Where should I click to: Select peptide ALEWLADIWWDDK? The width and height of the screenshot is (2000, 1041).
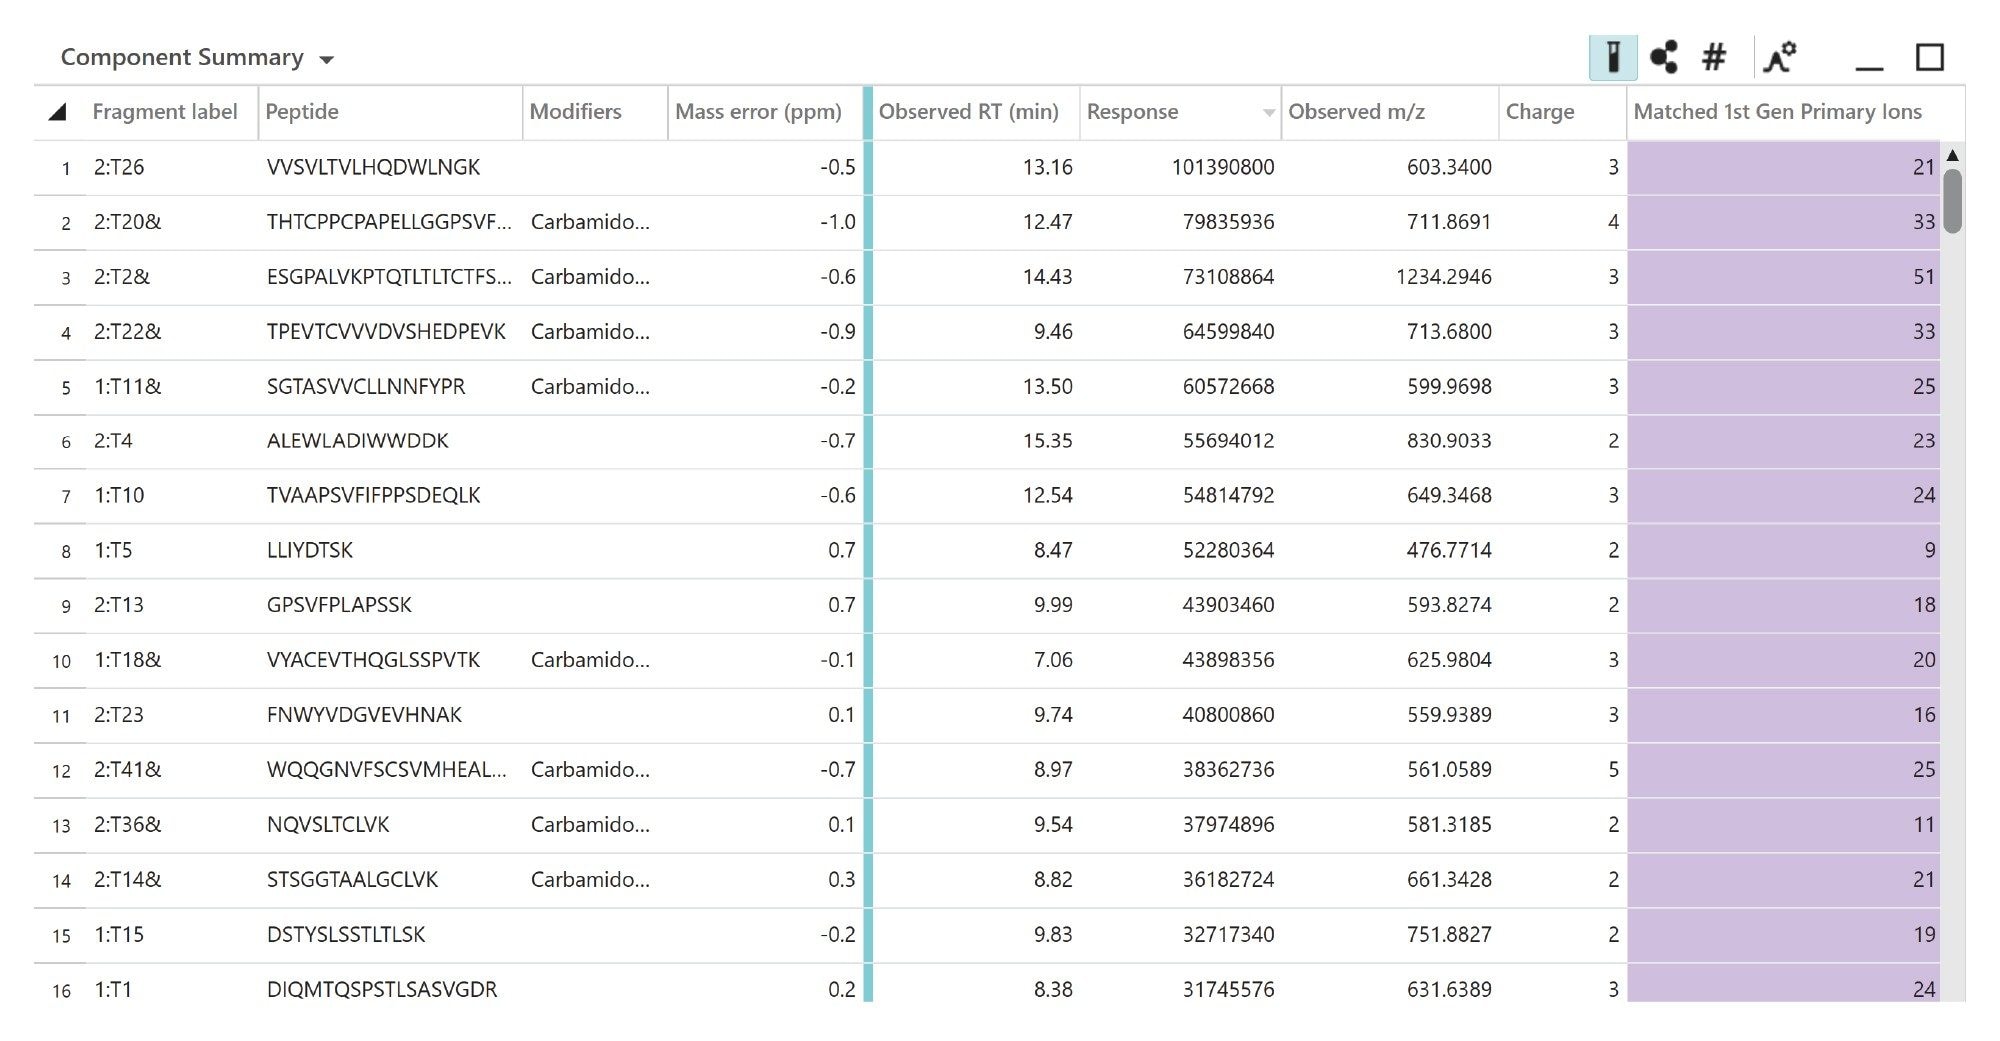click(x=358, y=441)
